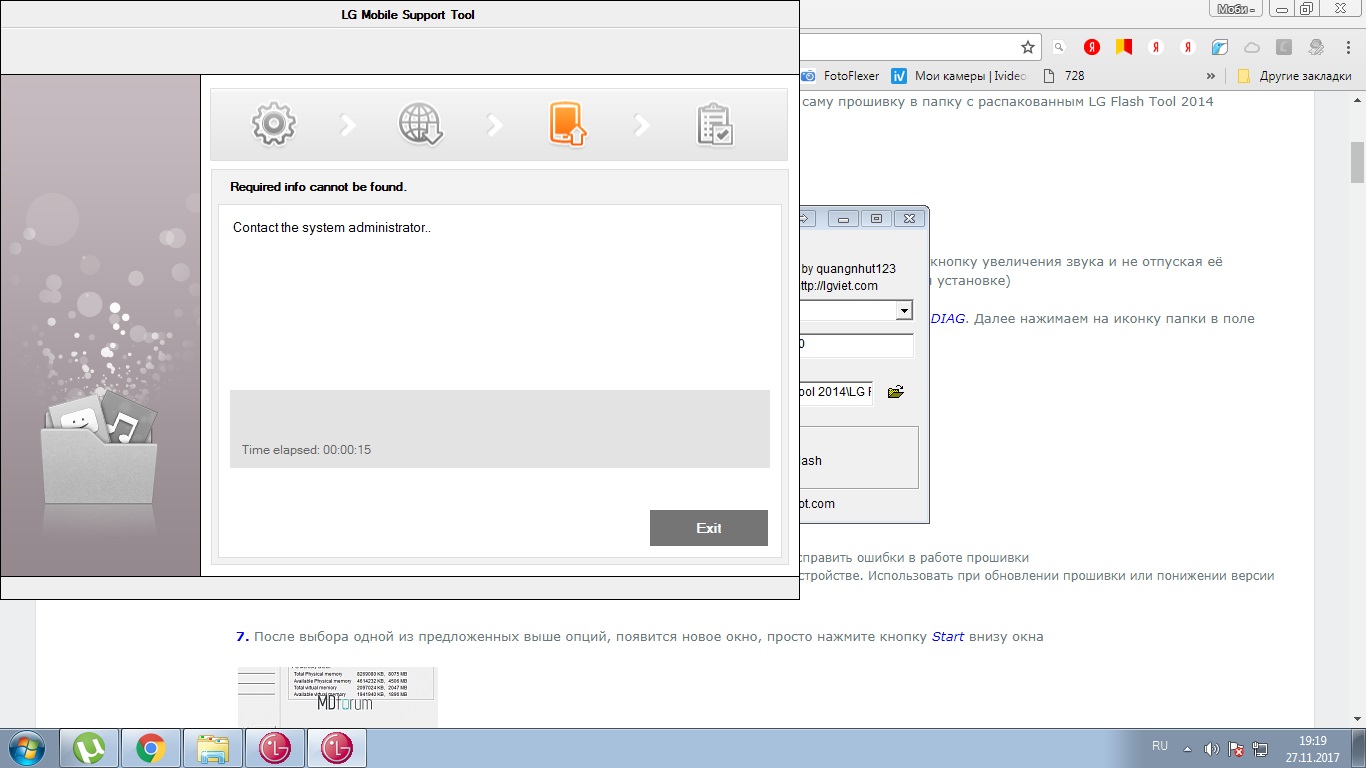Show hidden tray icons arrow
The height and width of the screenshot is (768, 1366).
[1187, 748]
